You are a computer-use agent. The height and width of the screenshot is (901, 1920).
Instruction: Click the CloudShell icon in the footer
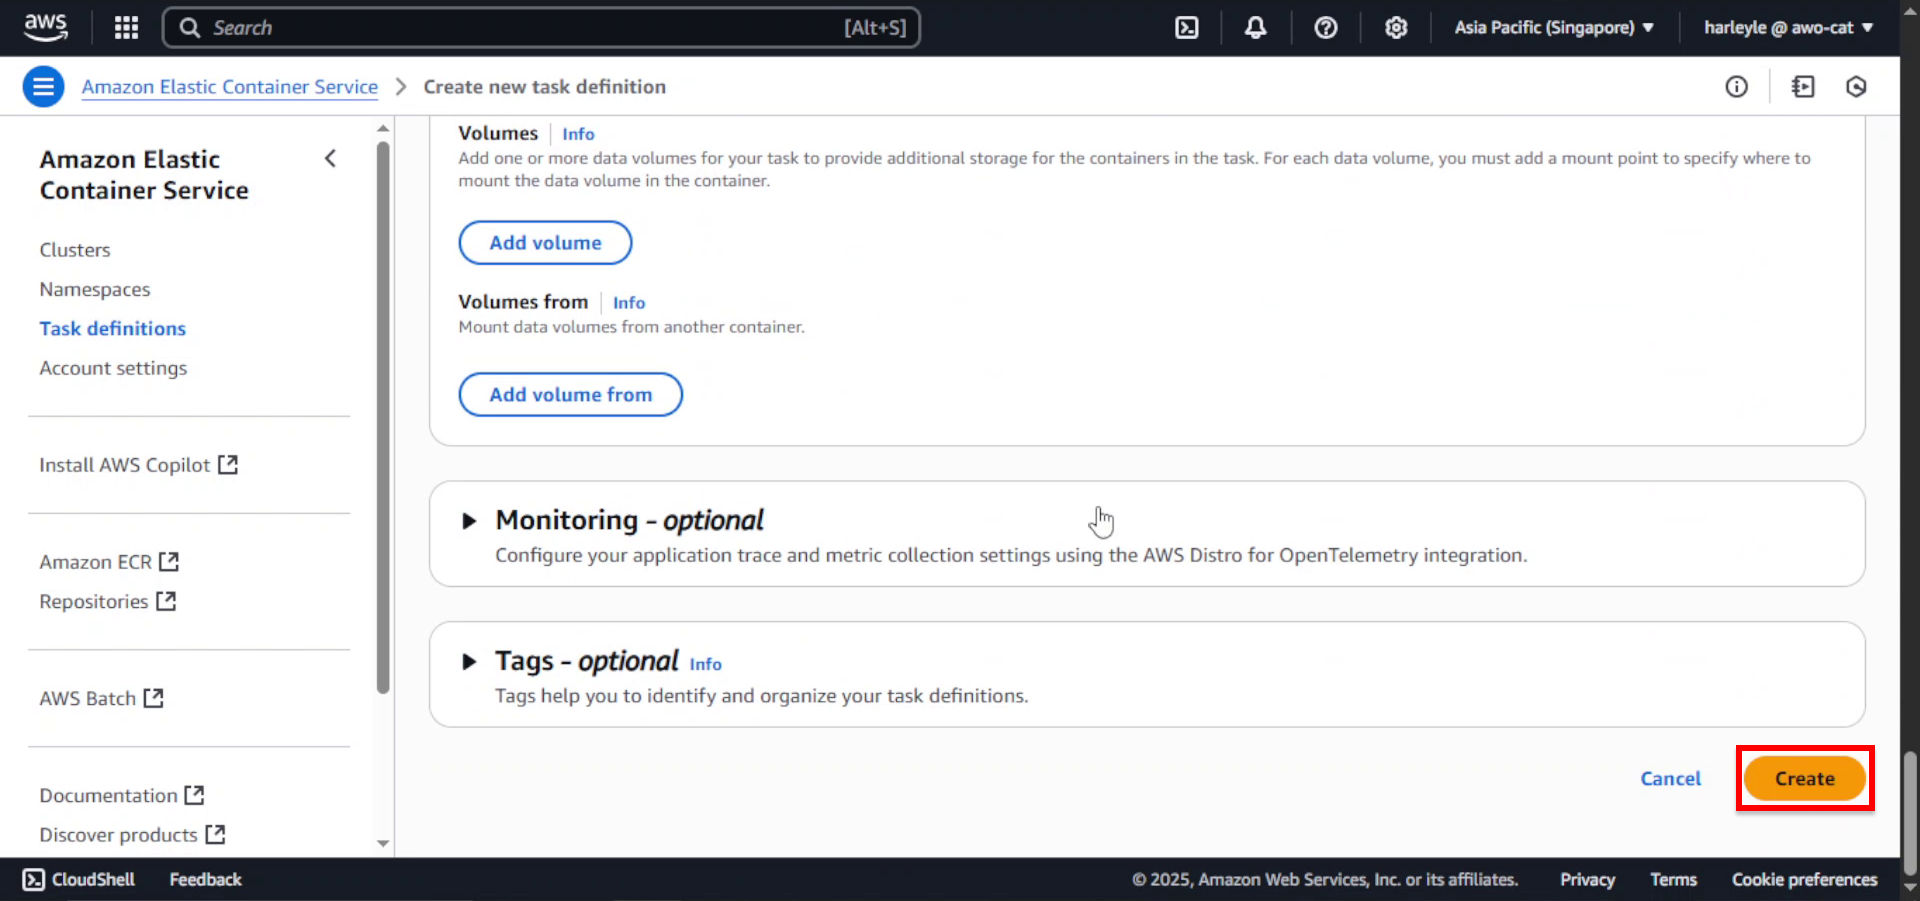pyautogui.click(x=34, y=879)
